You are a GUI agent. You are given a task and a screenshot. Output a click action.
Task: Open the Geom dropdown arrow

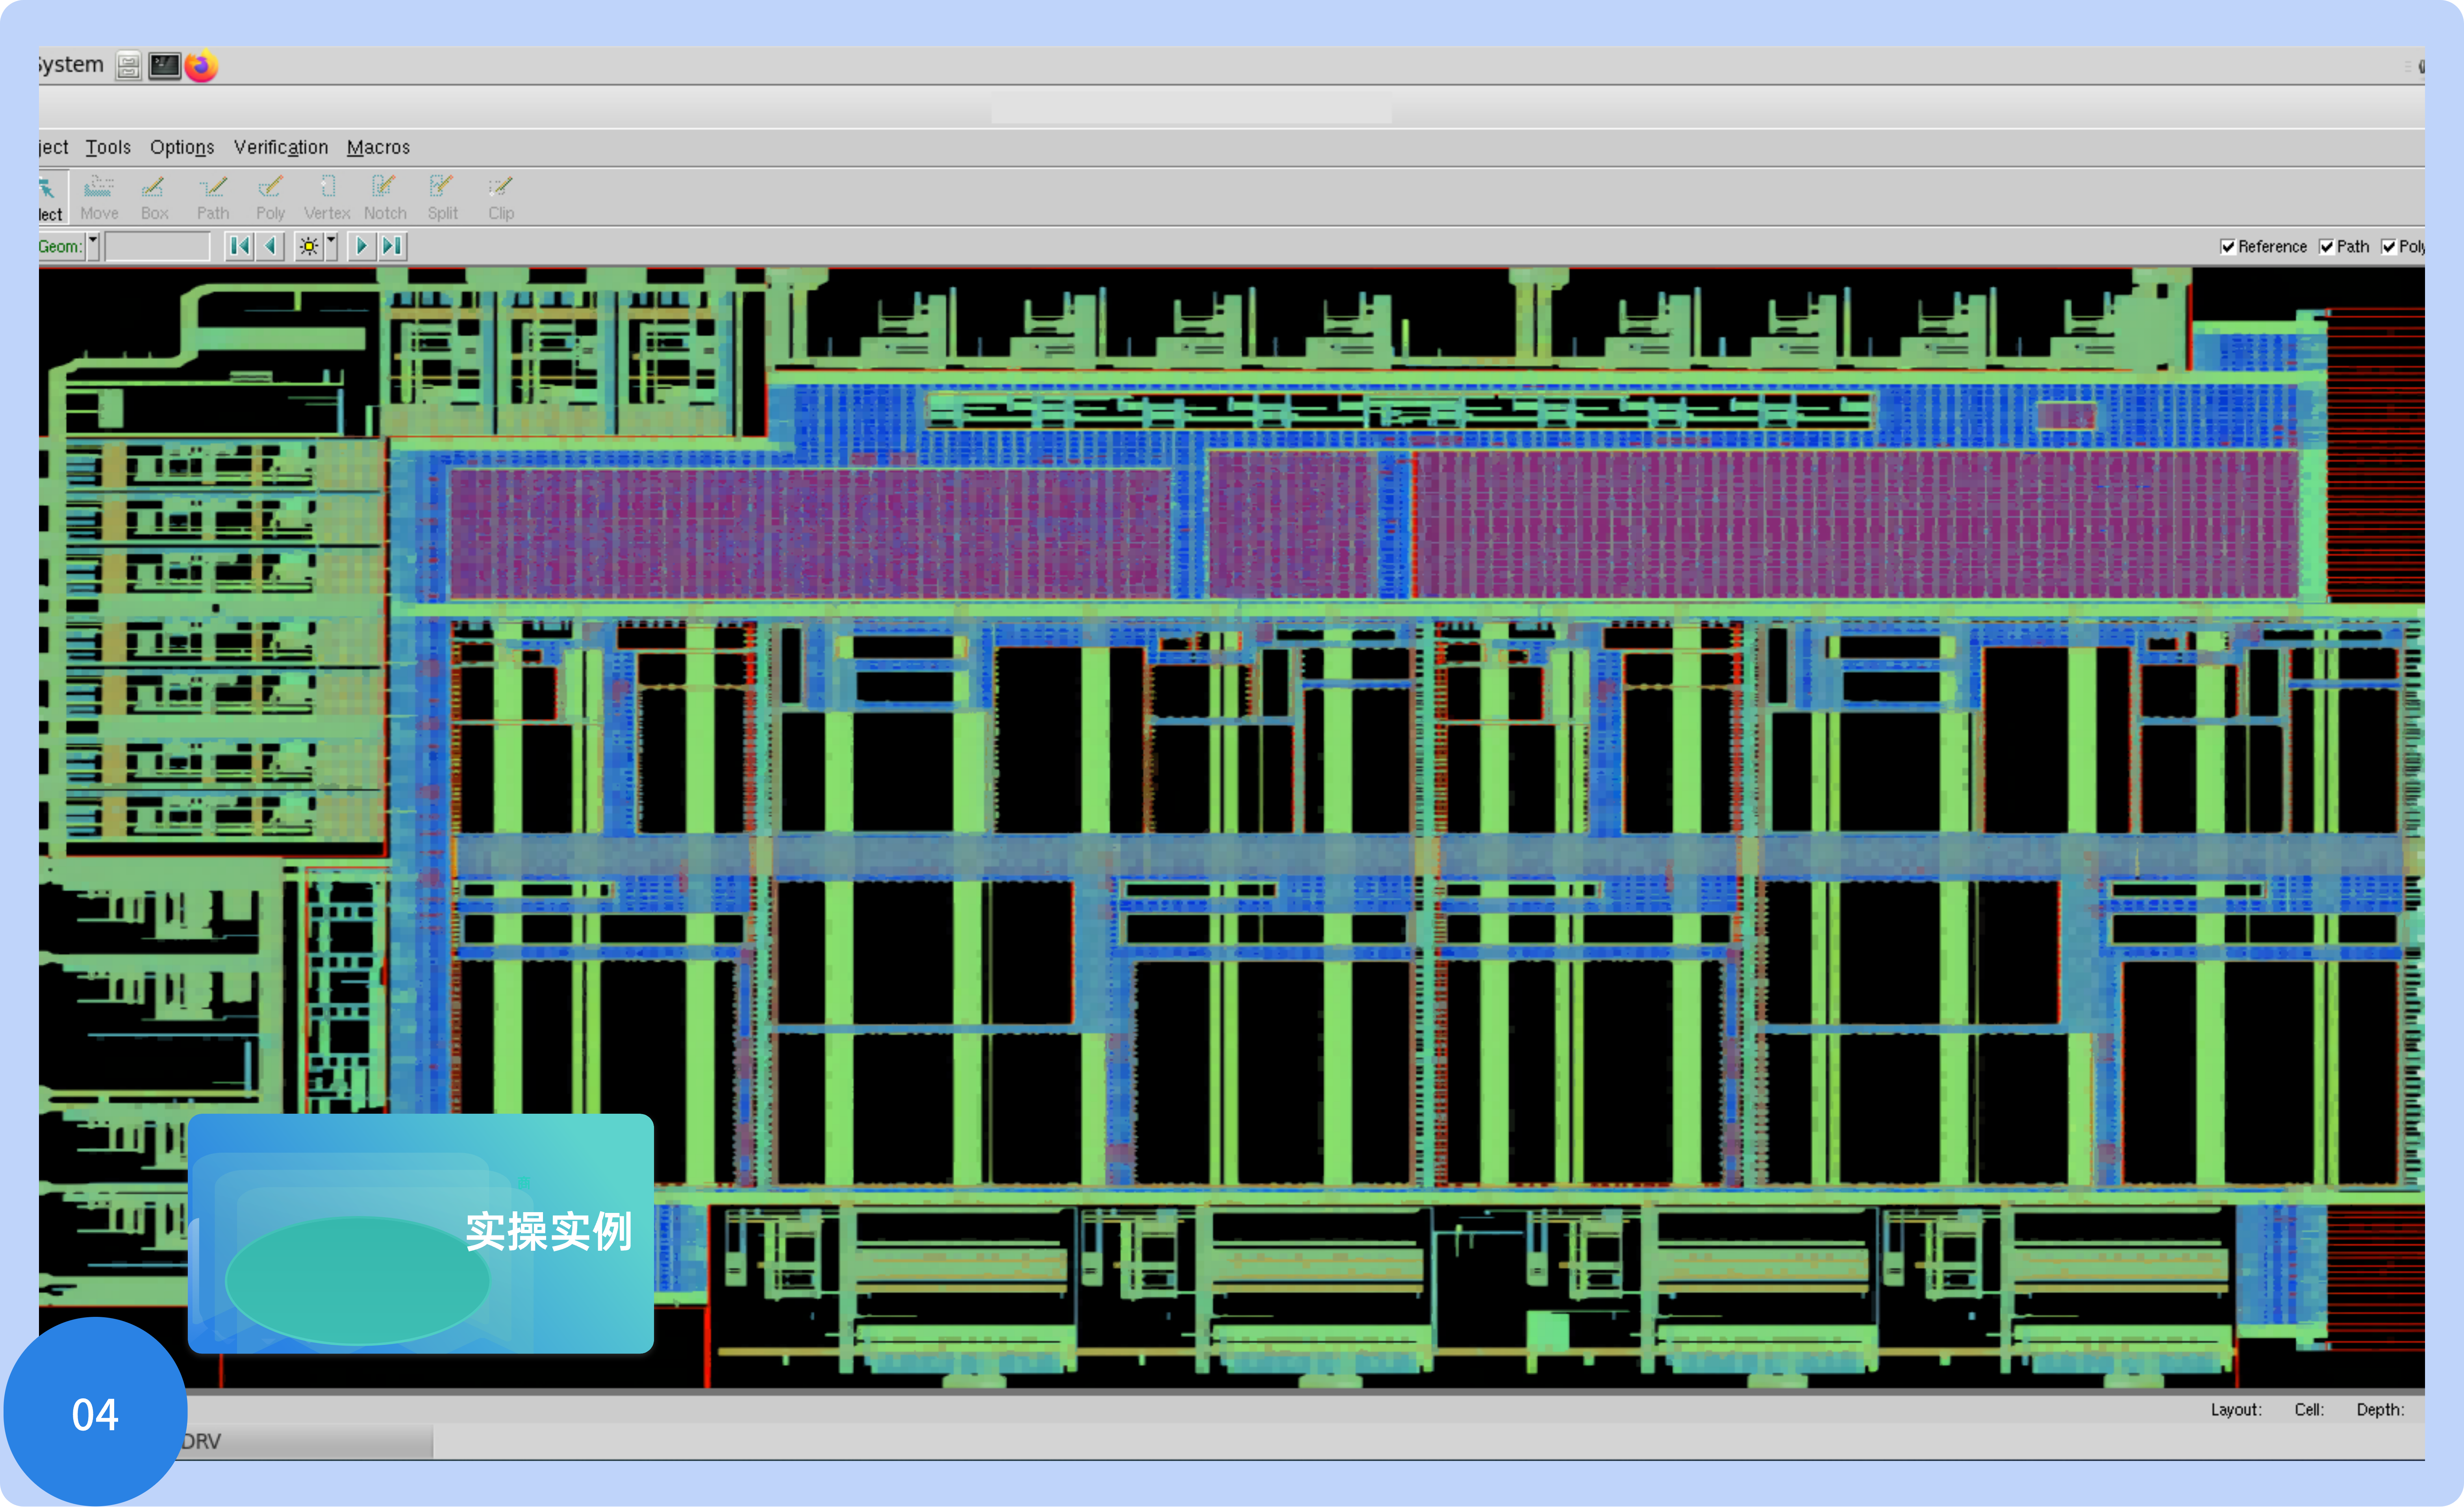pos(93,246)
